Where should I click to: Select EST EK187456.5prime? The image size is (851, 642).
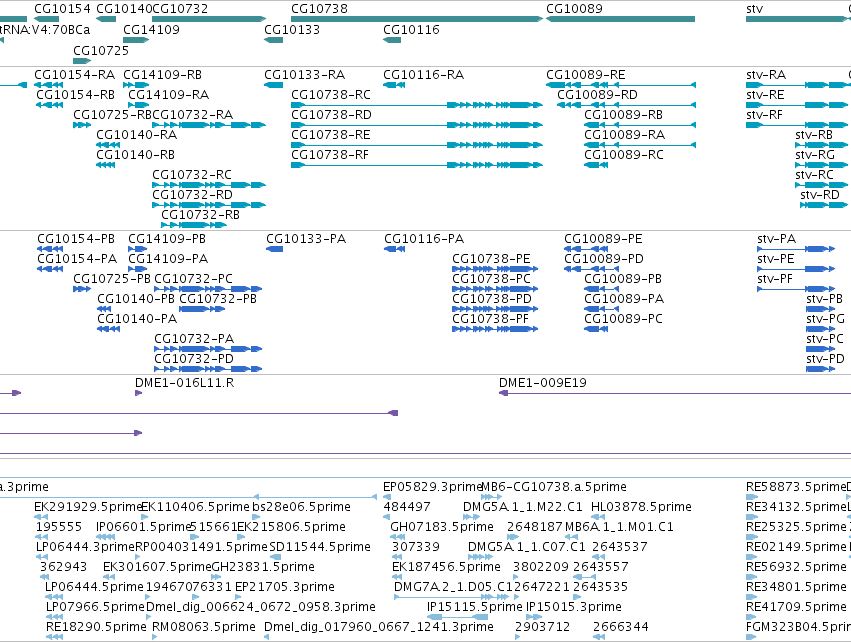[446, 567]
